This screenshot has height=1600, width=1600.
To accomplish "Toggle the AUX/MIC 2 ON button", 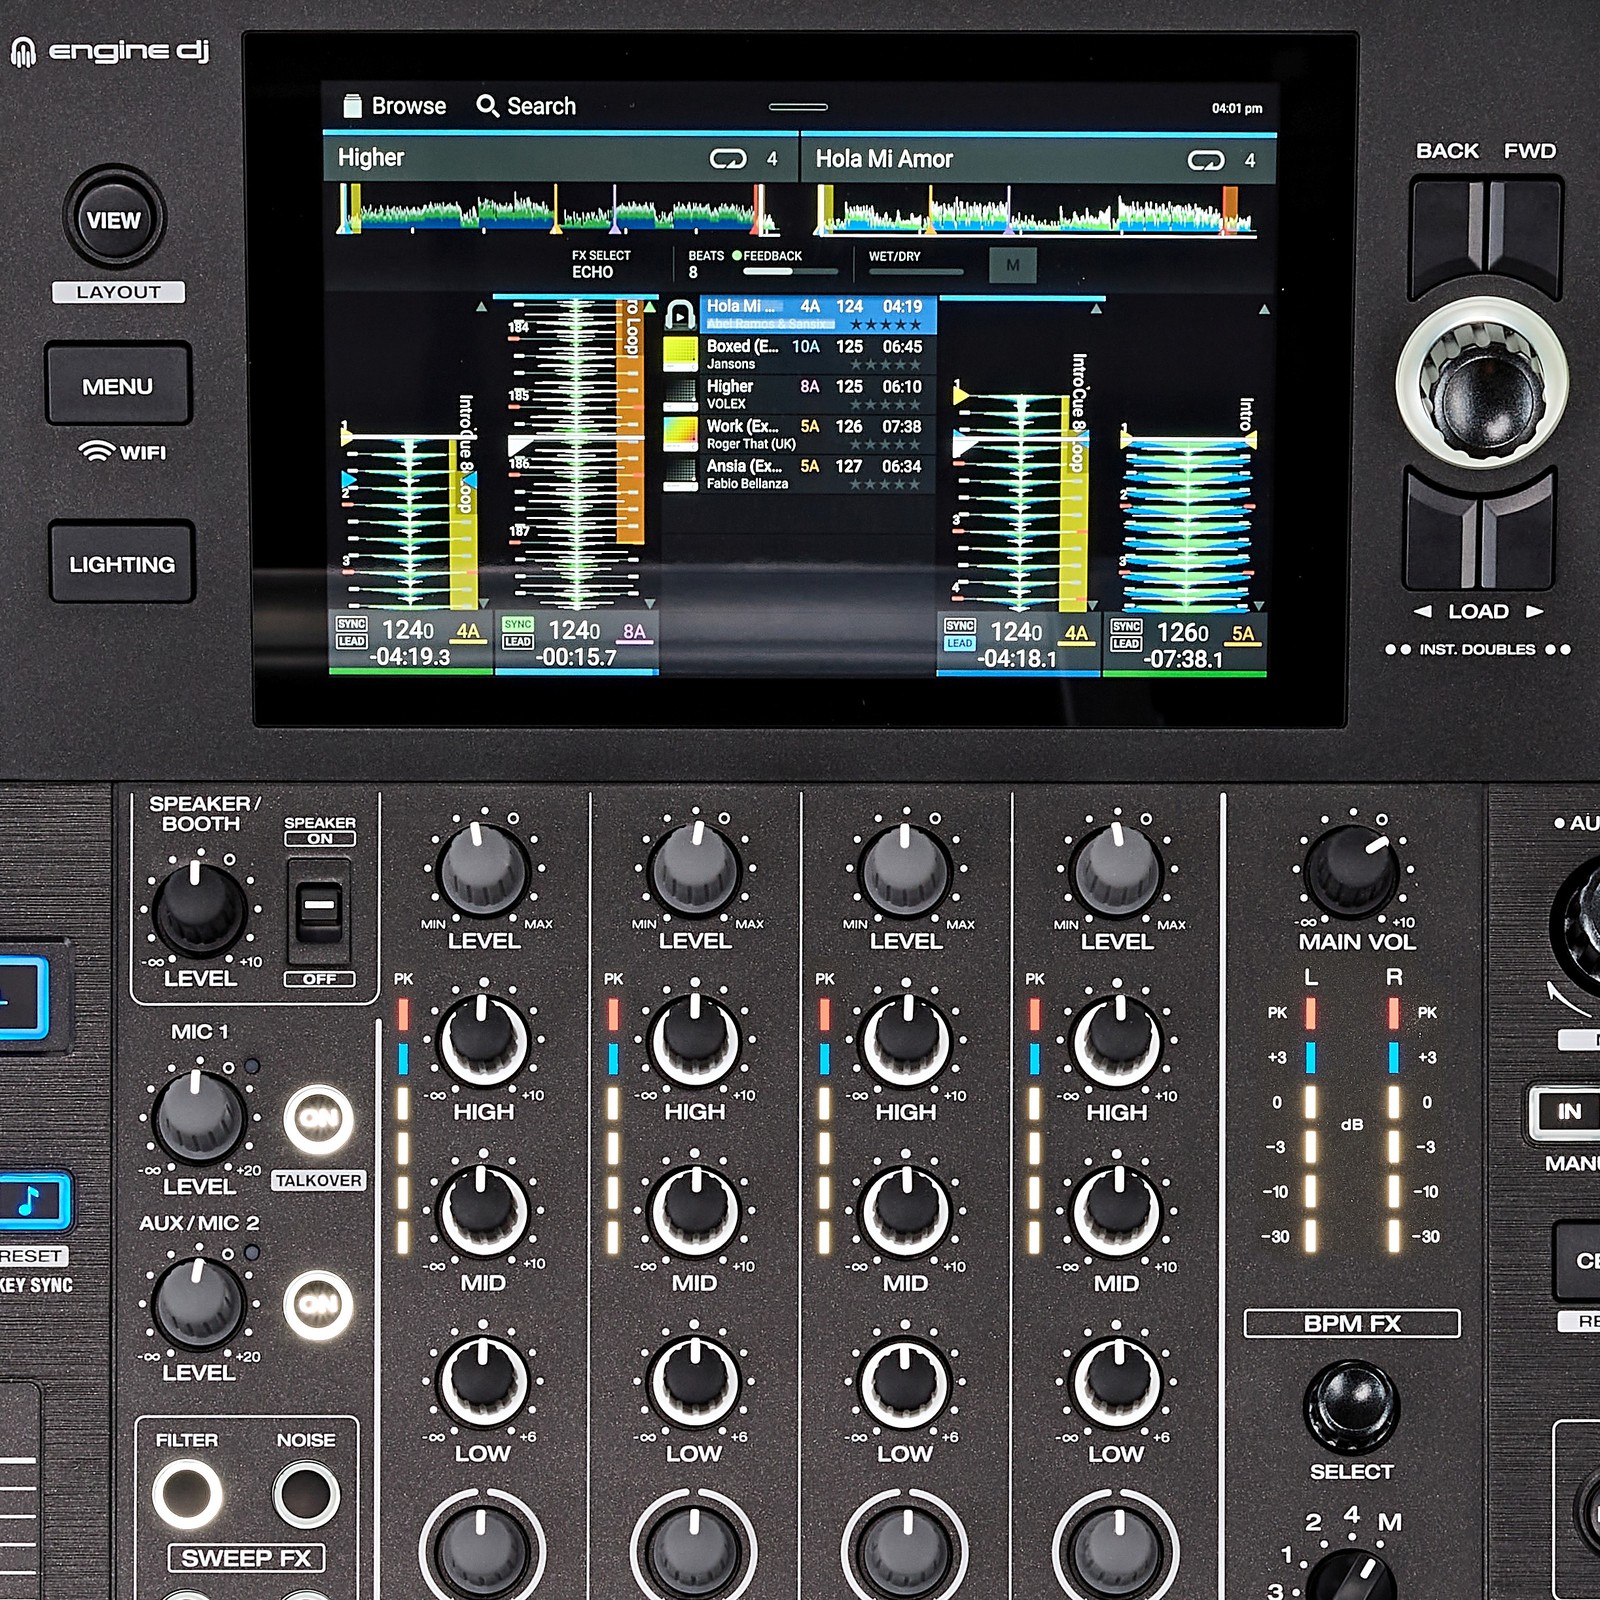I will coord(318,1305).
